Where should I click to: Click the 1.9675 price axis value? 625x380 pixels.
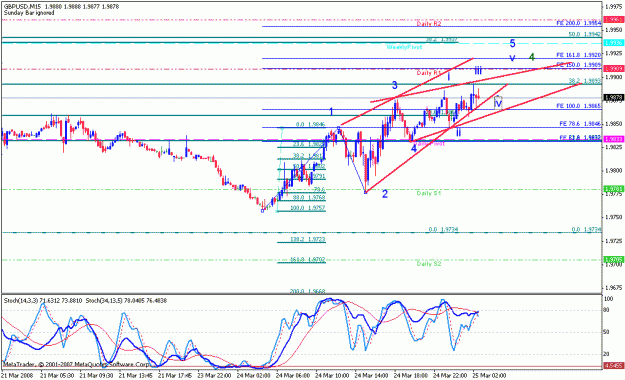point(613,287)
